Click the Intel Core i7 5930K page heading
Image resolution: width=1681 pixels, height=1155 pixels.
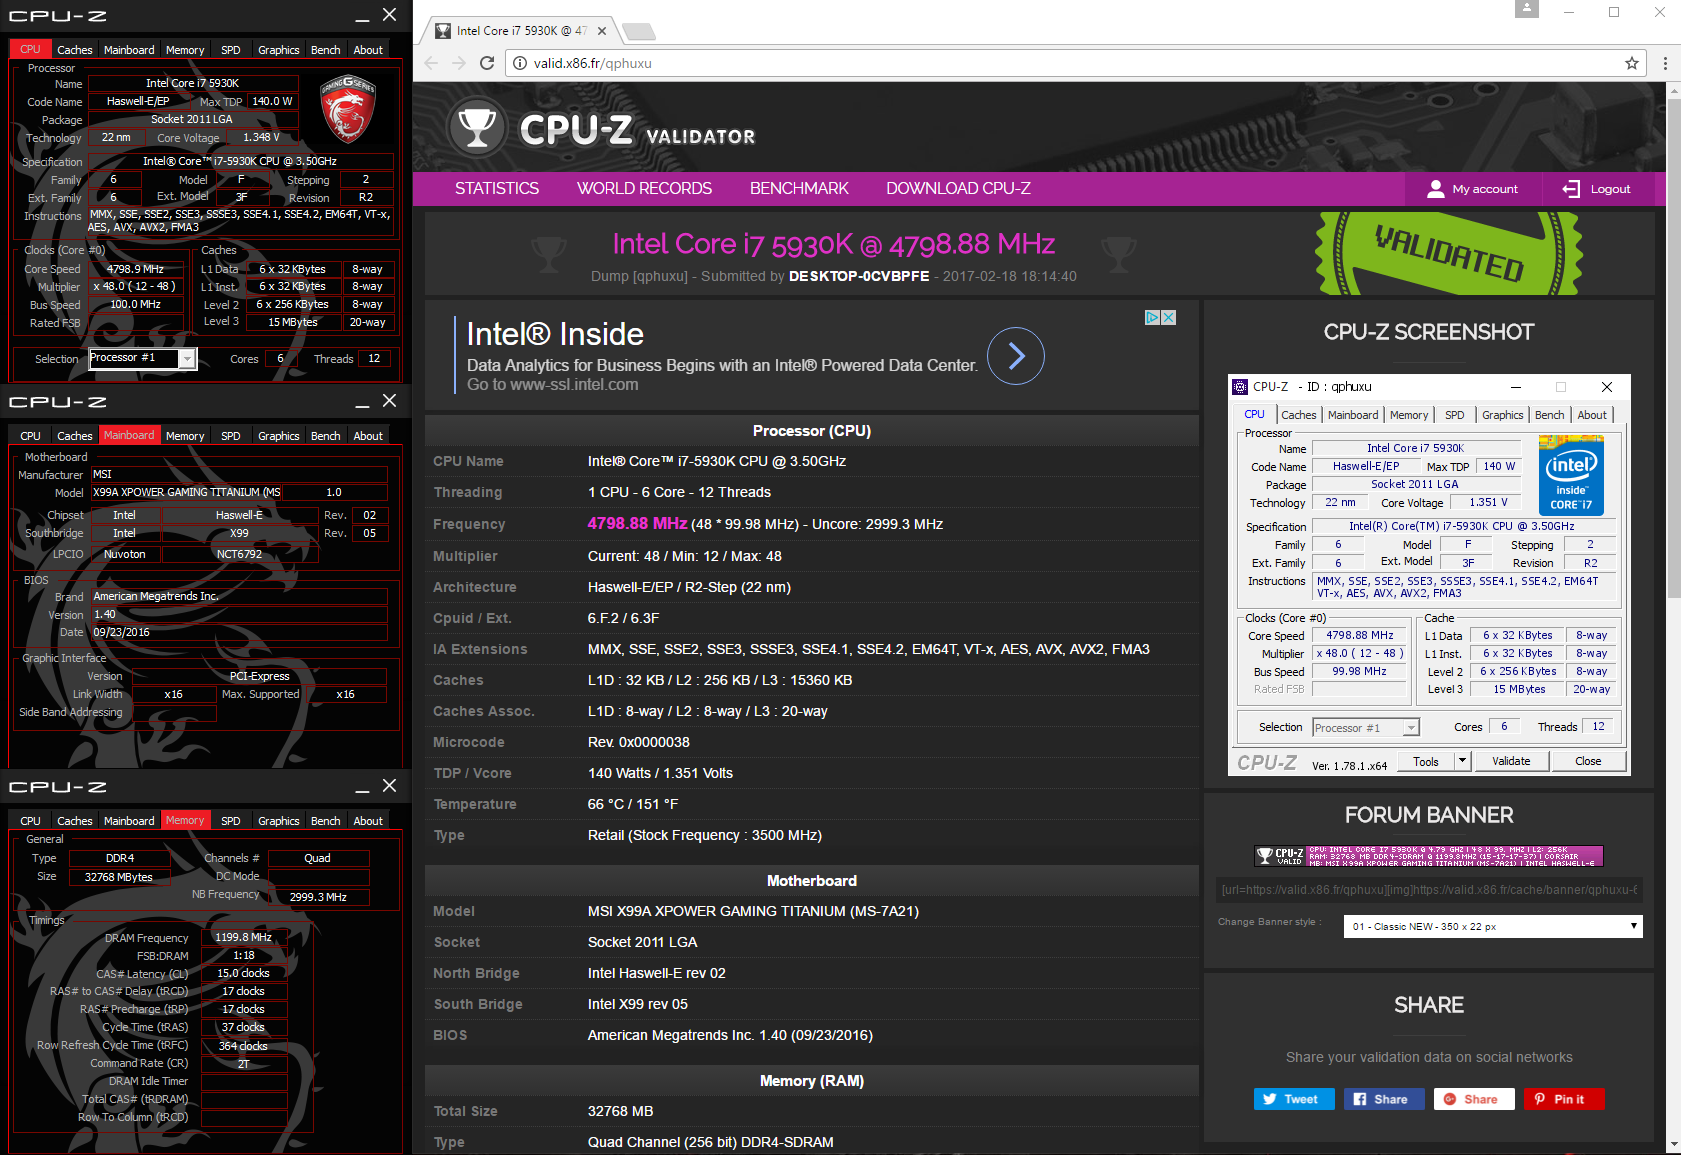pyautogui.click(x=834, y=244)
